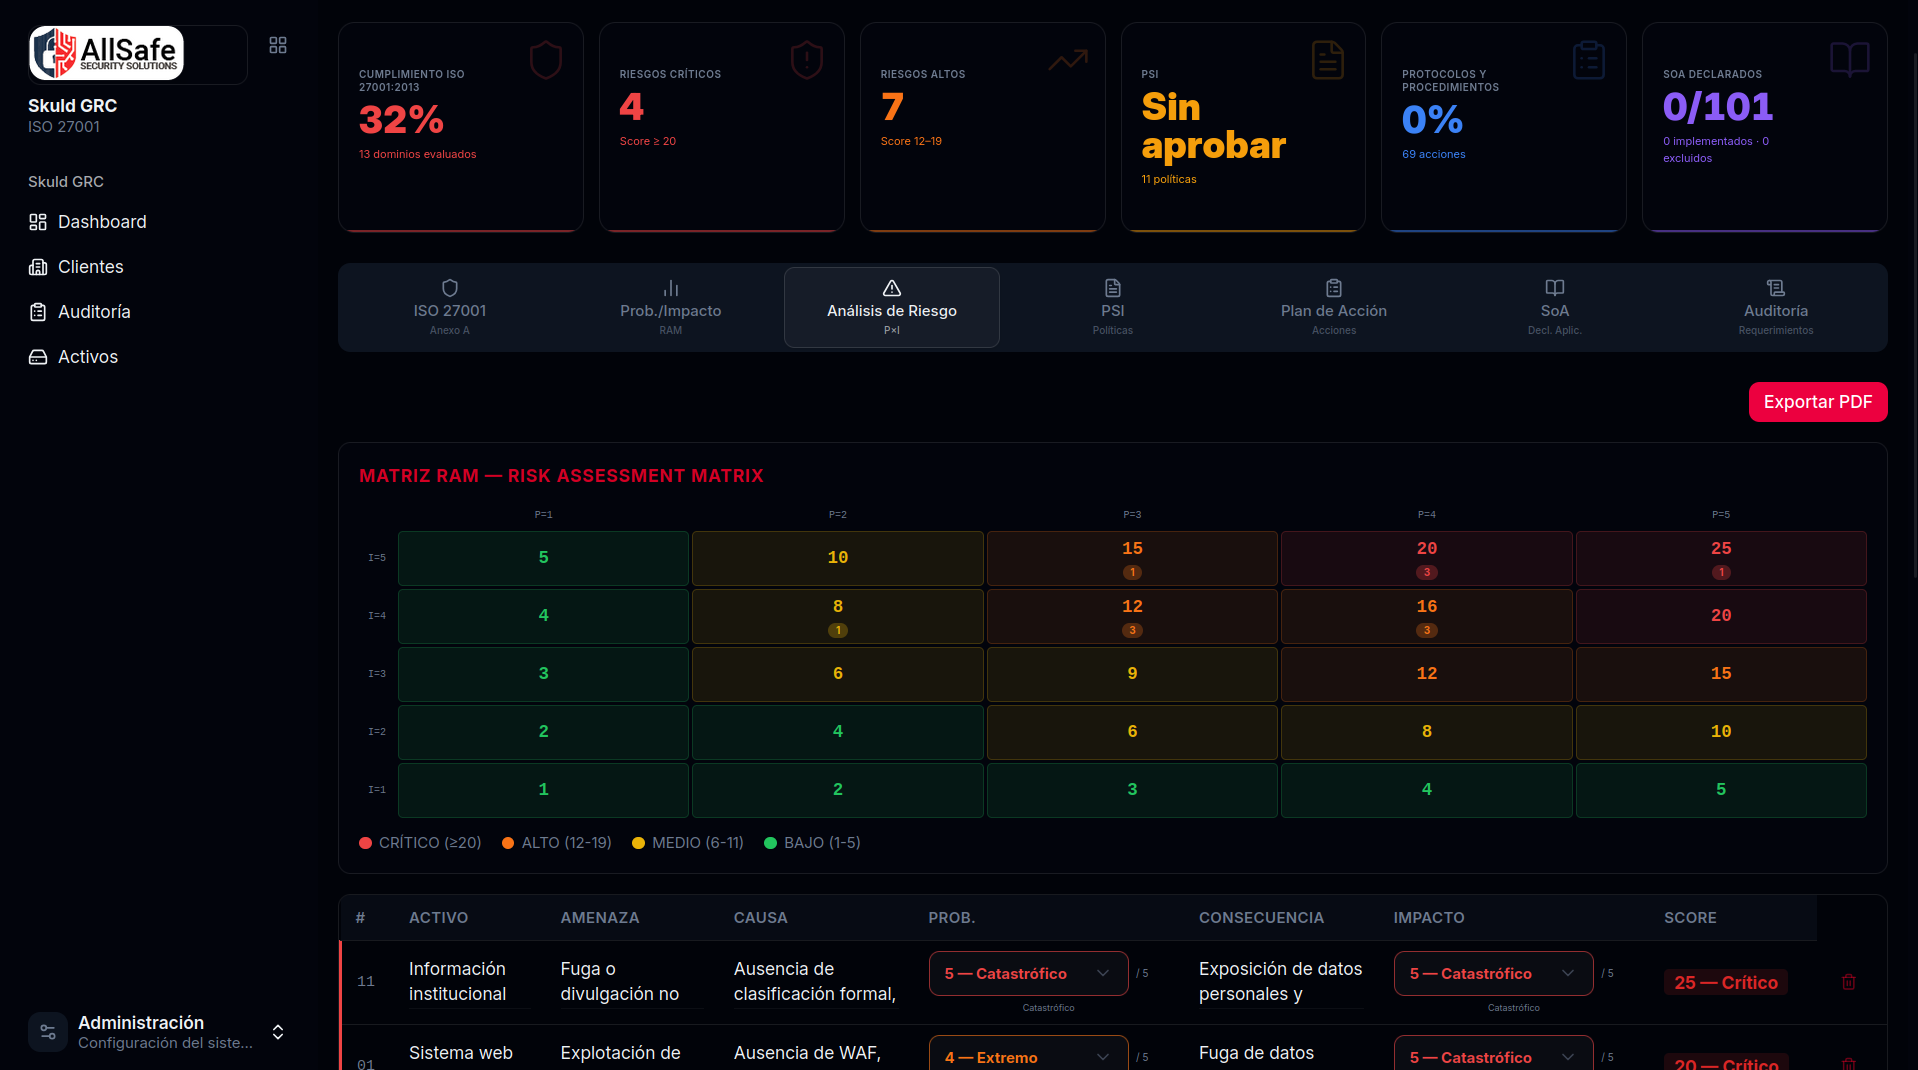Click the clipboard icon in Plan de Acción tab
Viewport: 1918px width, 1070px height.
coord(1334,288)
